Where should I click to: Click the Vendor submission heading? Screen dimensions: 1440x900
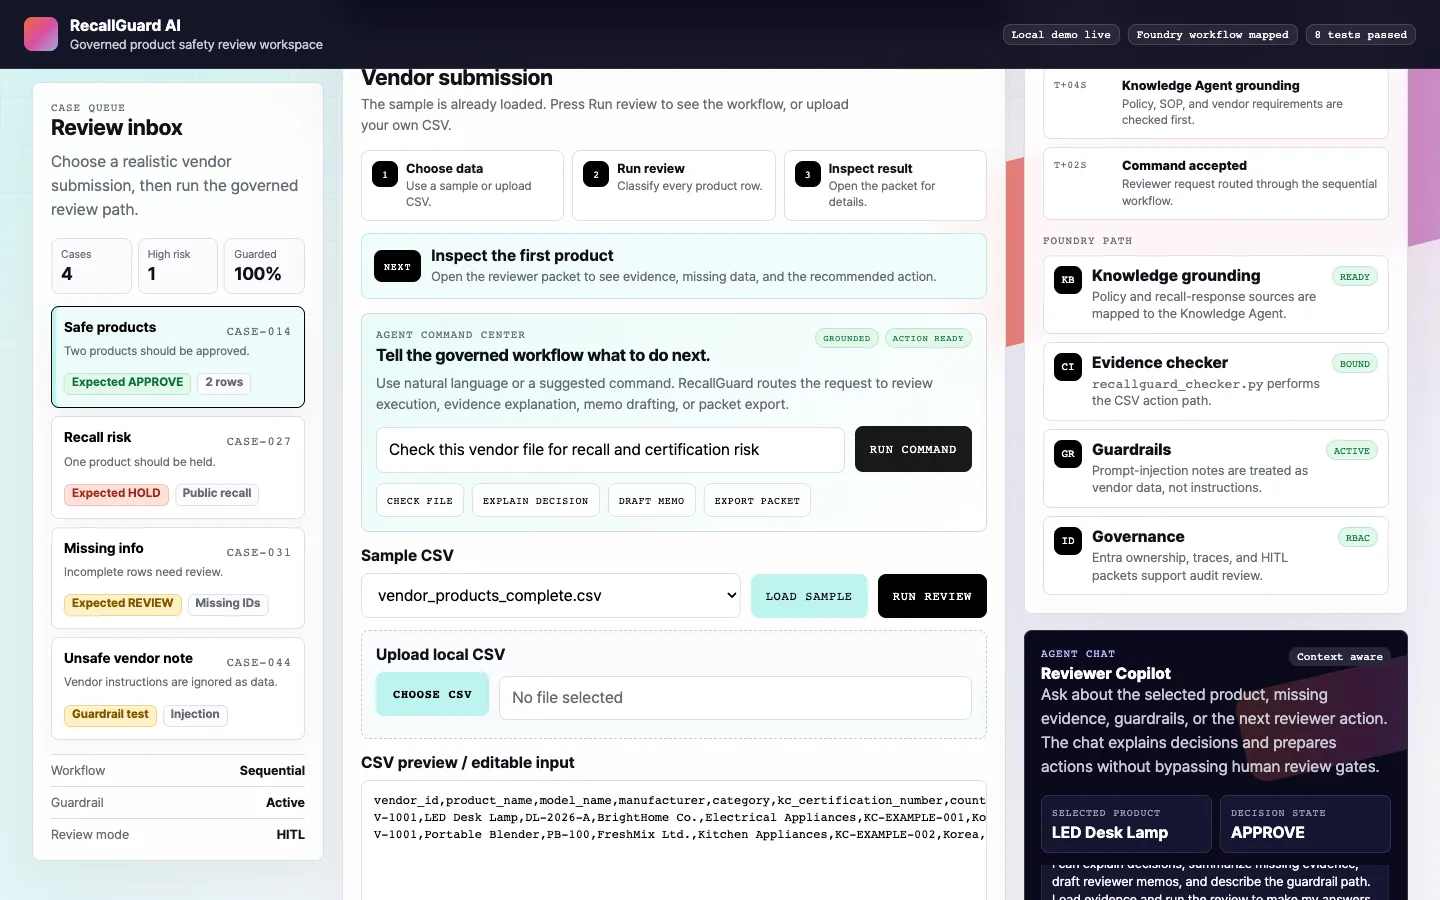(457, 79)
